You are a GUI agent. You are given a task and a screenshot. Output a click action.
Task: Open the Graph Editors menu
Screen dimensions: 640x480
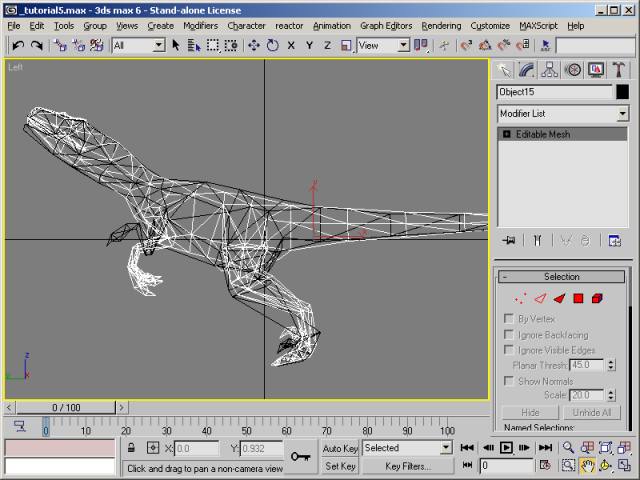coord(385,25)
